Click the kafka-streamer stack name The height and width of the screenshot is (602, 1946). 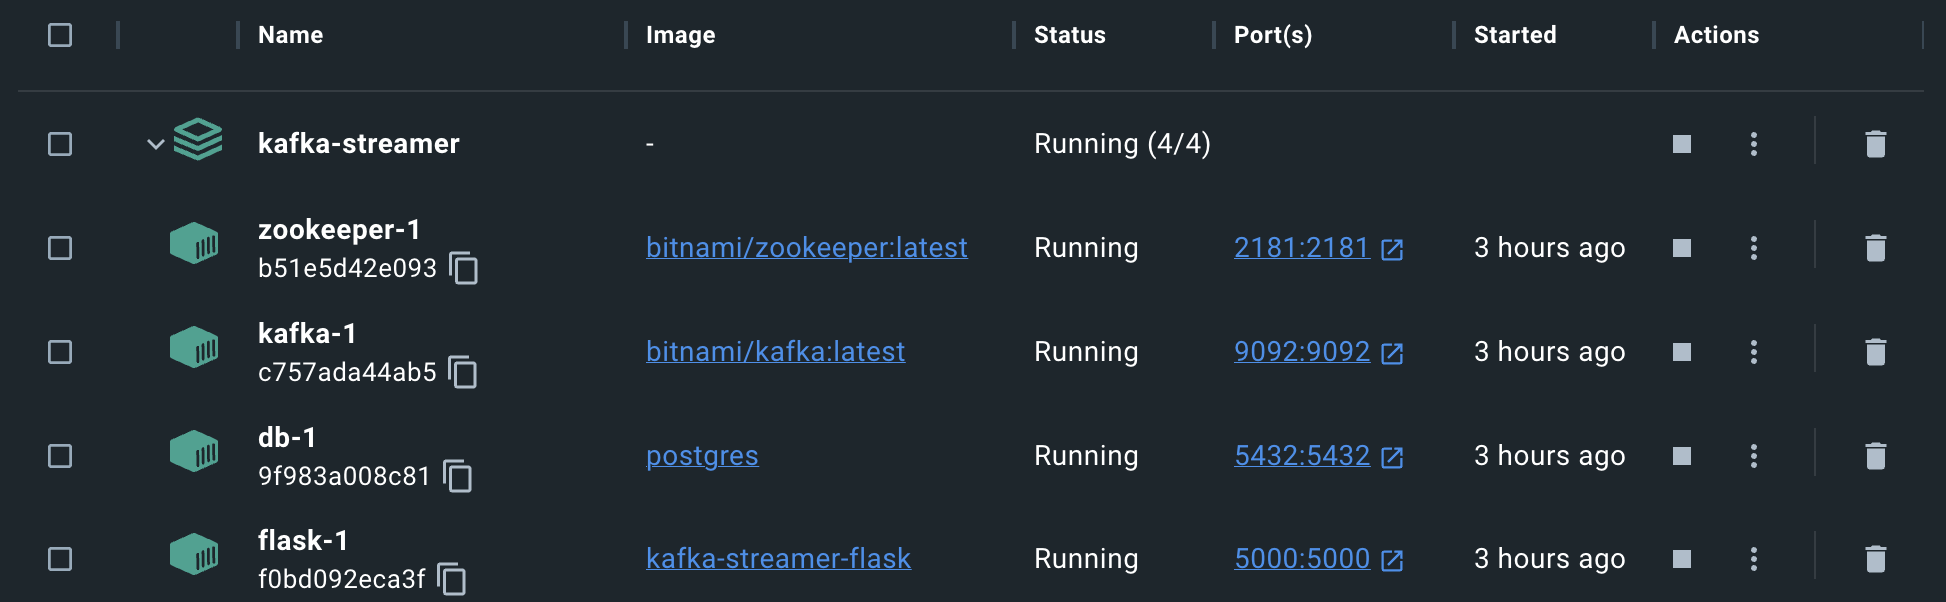coord(358,144)
